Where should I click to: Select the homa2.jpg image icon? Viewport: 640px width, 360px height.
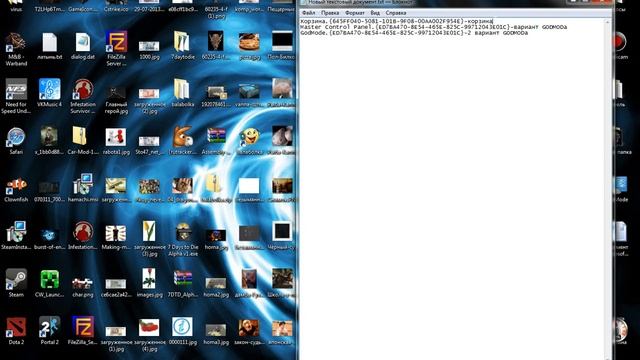pos(216,287)
